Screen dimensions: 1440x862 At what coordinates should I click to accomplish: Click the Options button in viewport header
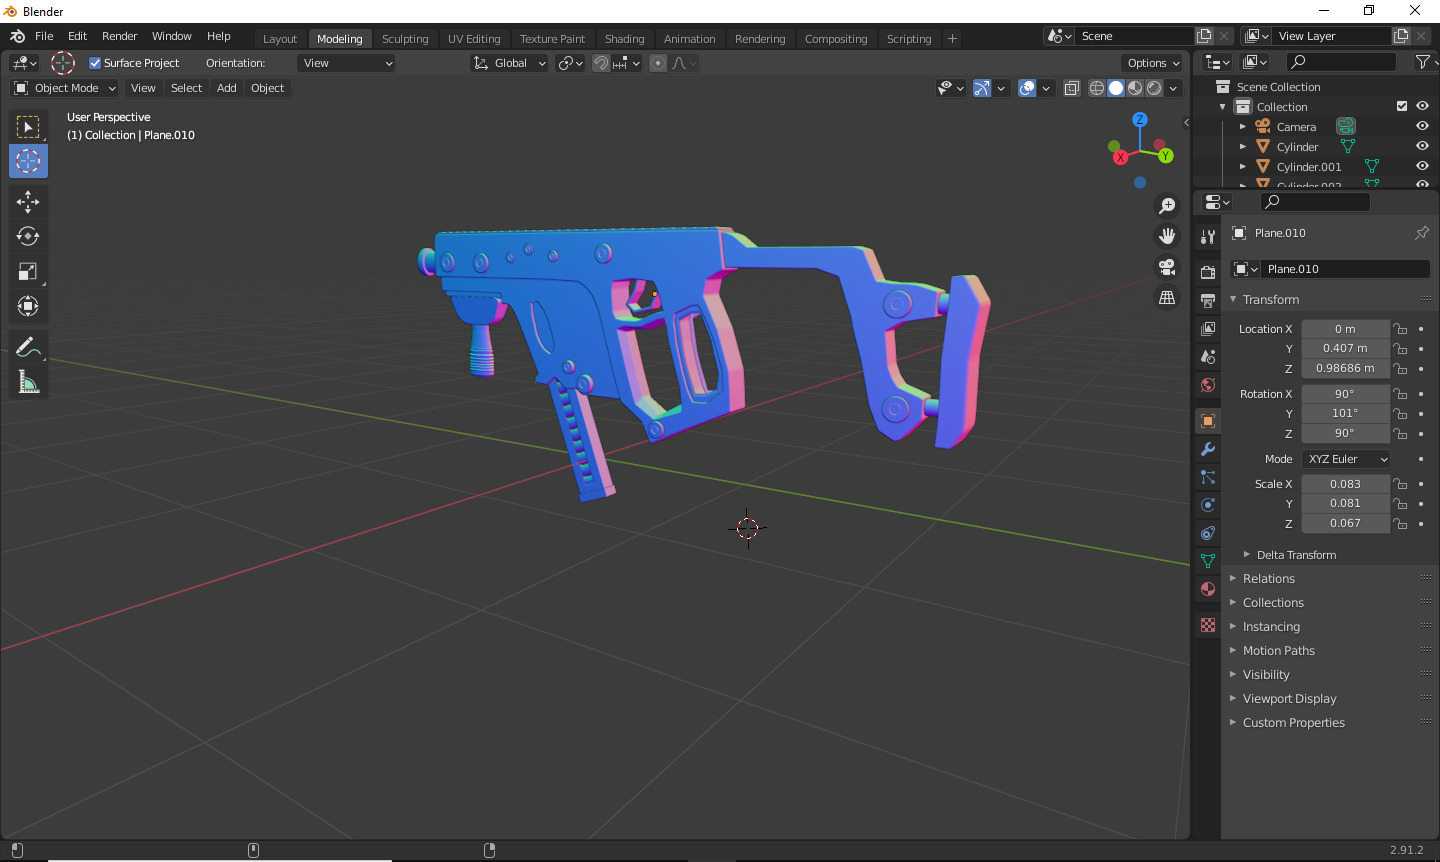point(1153,63)
